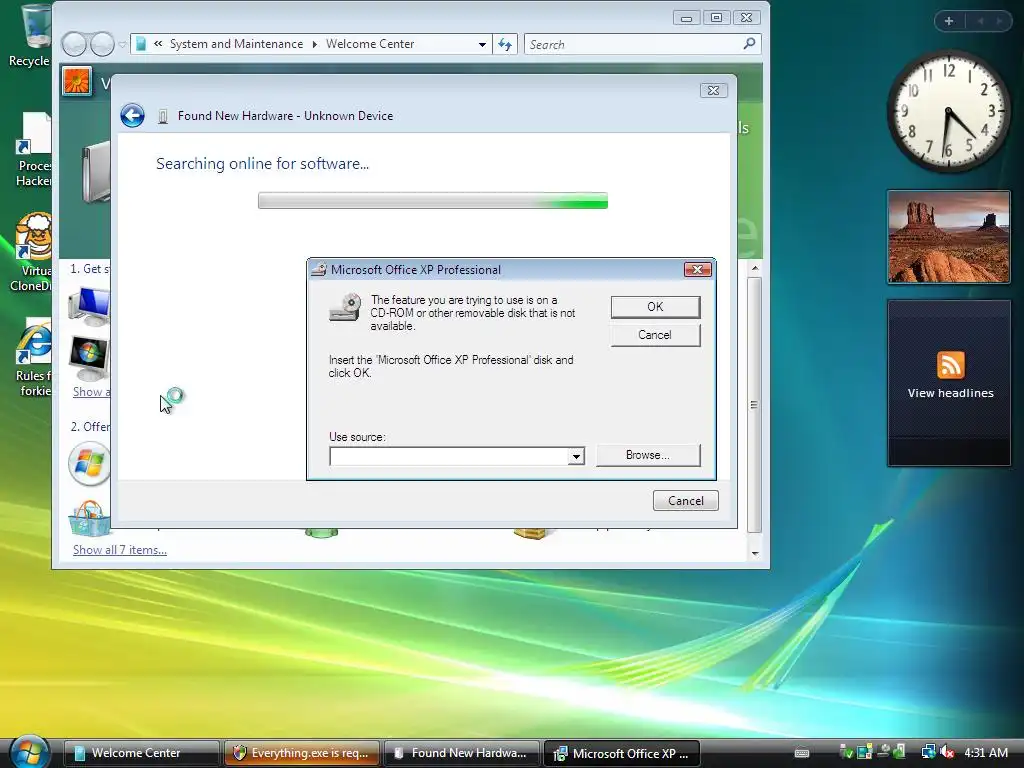Click the desert slideshow gadget picture
The height and width of the screenshot is (768, 1024).
pos(949,237)
